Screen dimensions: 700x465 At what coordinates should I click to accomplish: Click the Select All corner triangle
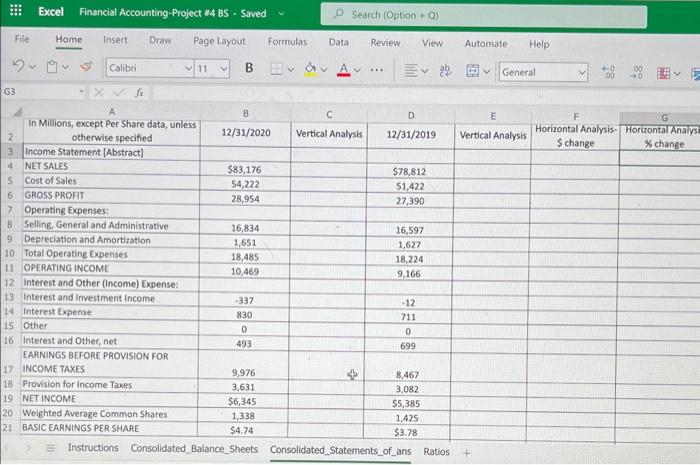pyautogui.click(x=17, y=112)
